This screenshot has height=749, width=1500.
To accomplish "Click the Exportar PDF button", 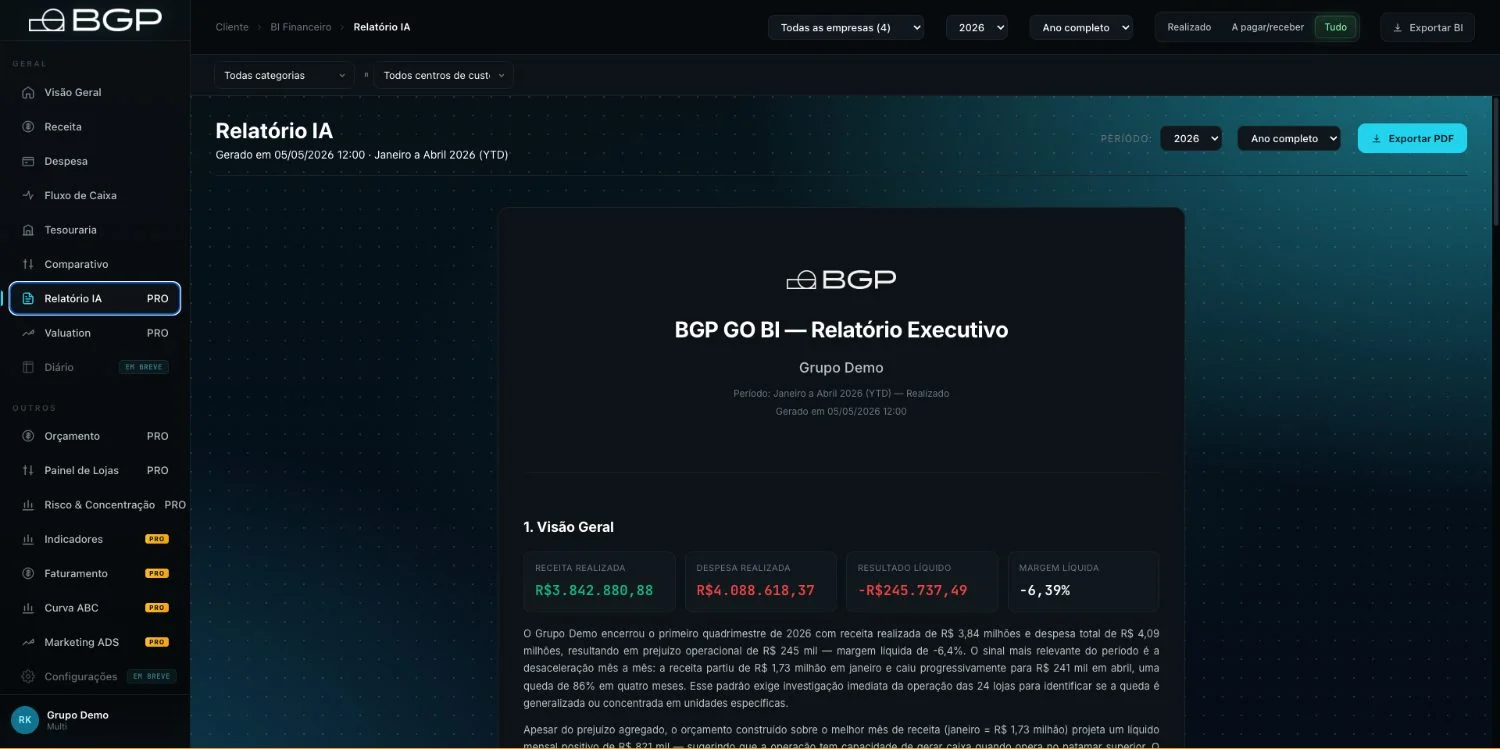I will click(1412, 138).
